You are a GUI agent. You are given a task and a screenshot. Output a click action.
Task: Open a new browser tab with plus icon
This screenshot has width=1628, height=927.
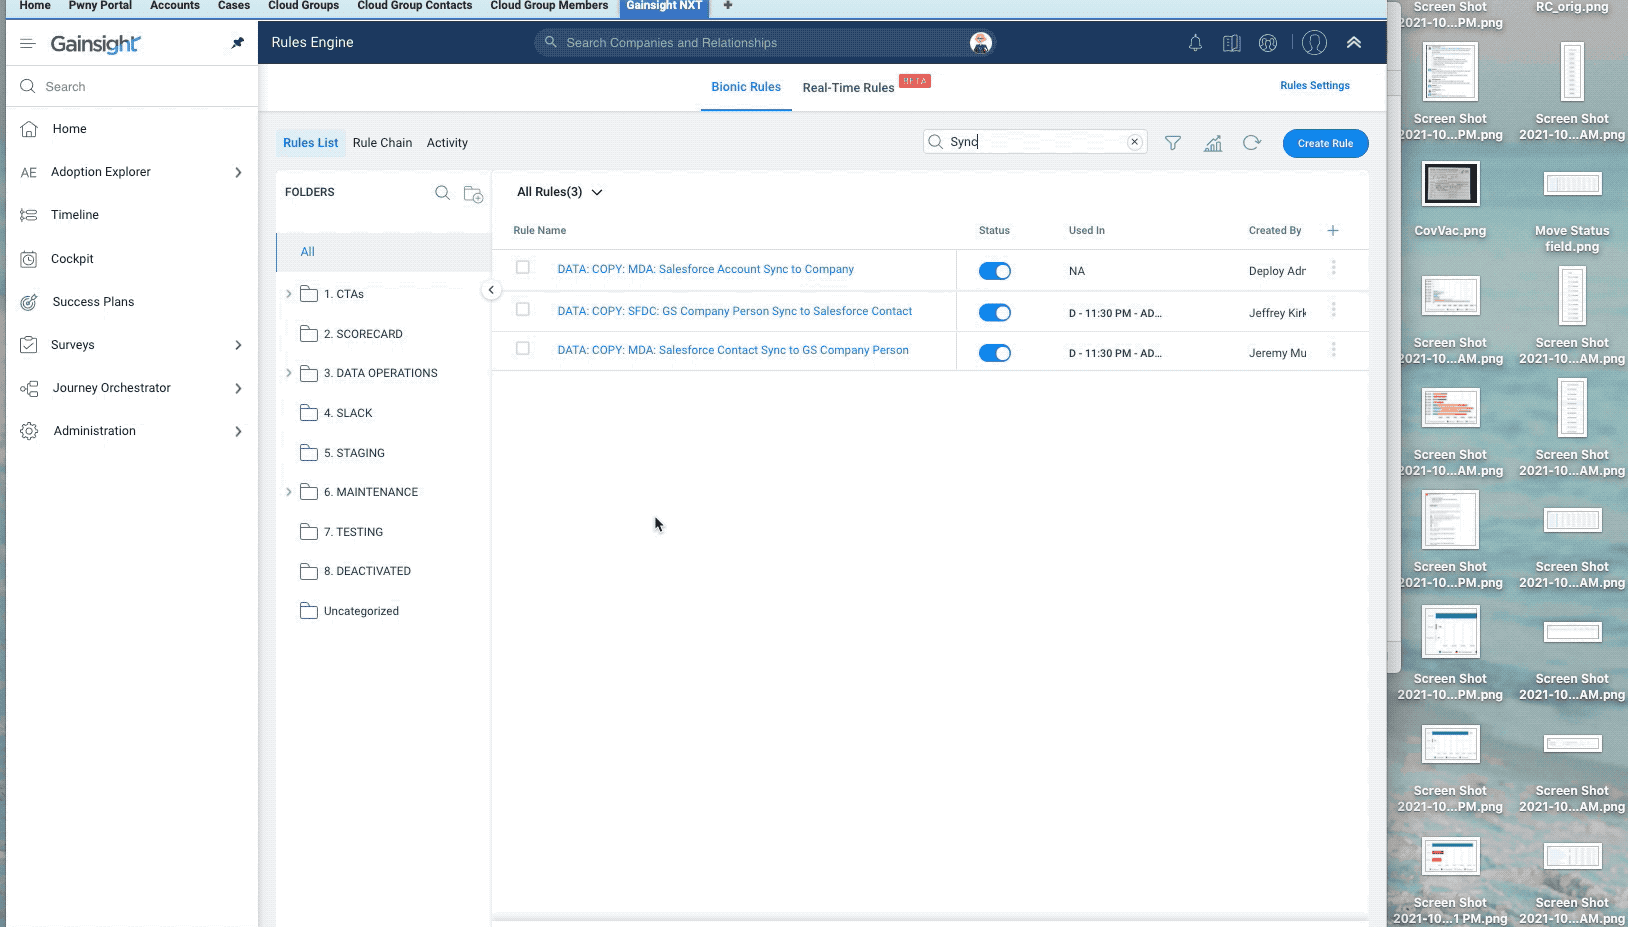pyautogui.click(x=728, y=6)
